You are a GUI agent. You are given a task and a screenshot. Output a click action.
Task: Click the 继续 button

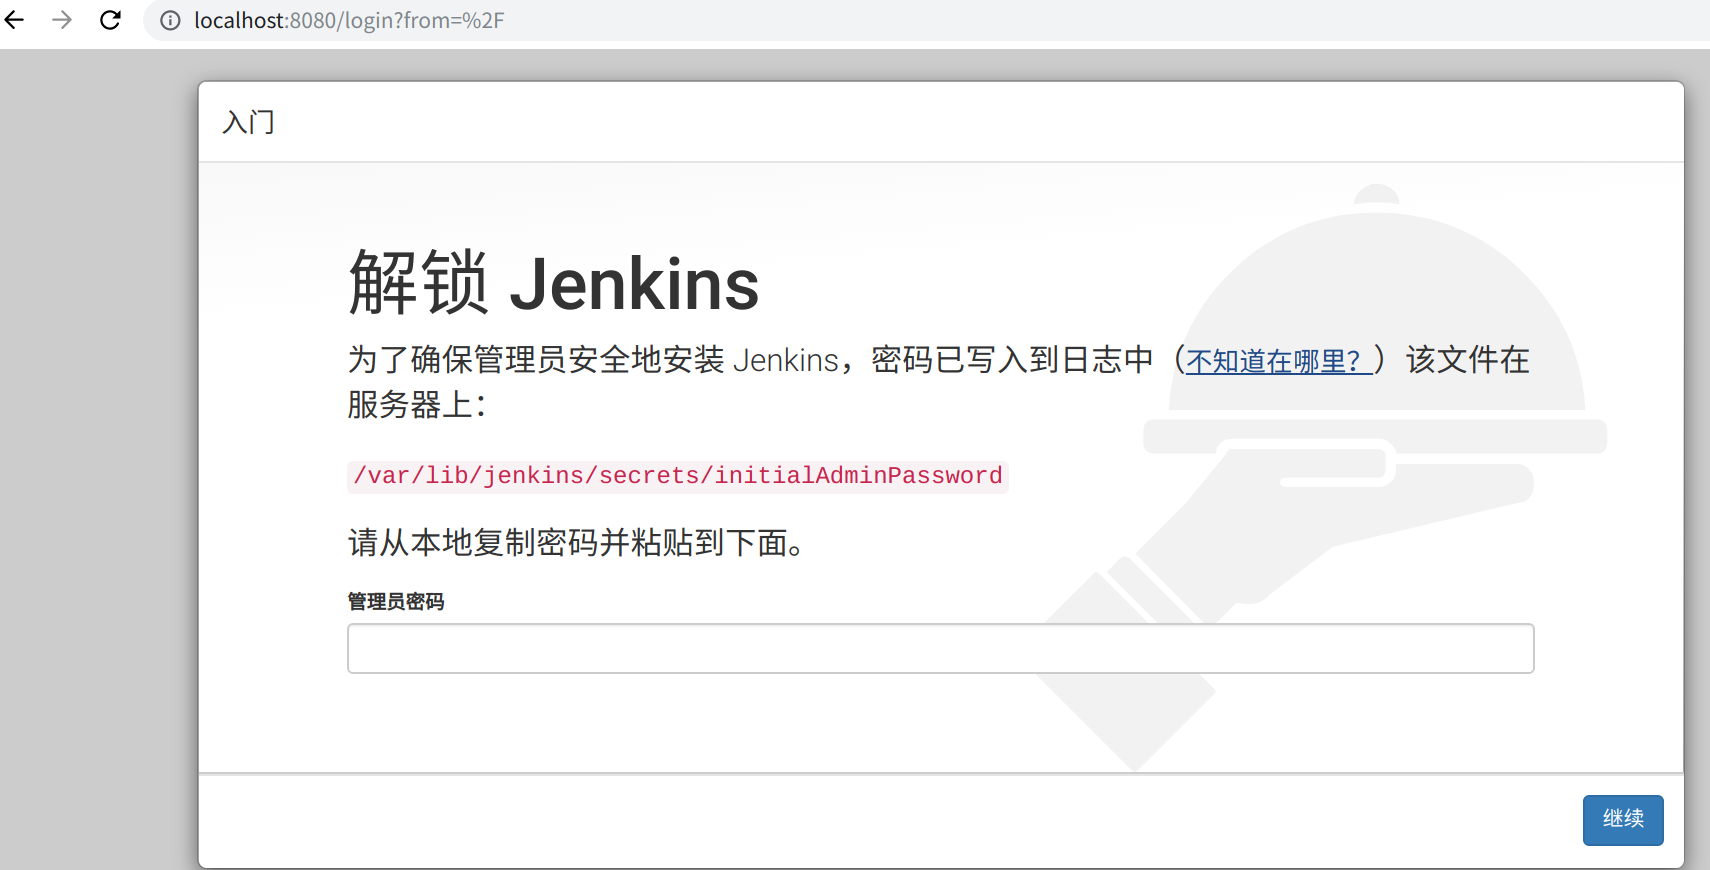click(1623, 820)
